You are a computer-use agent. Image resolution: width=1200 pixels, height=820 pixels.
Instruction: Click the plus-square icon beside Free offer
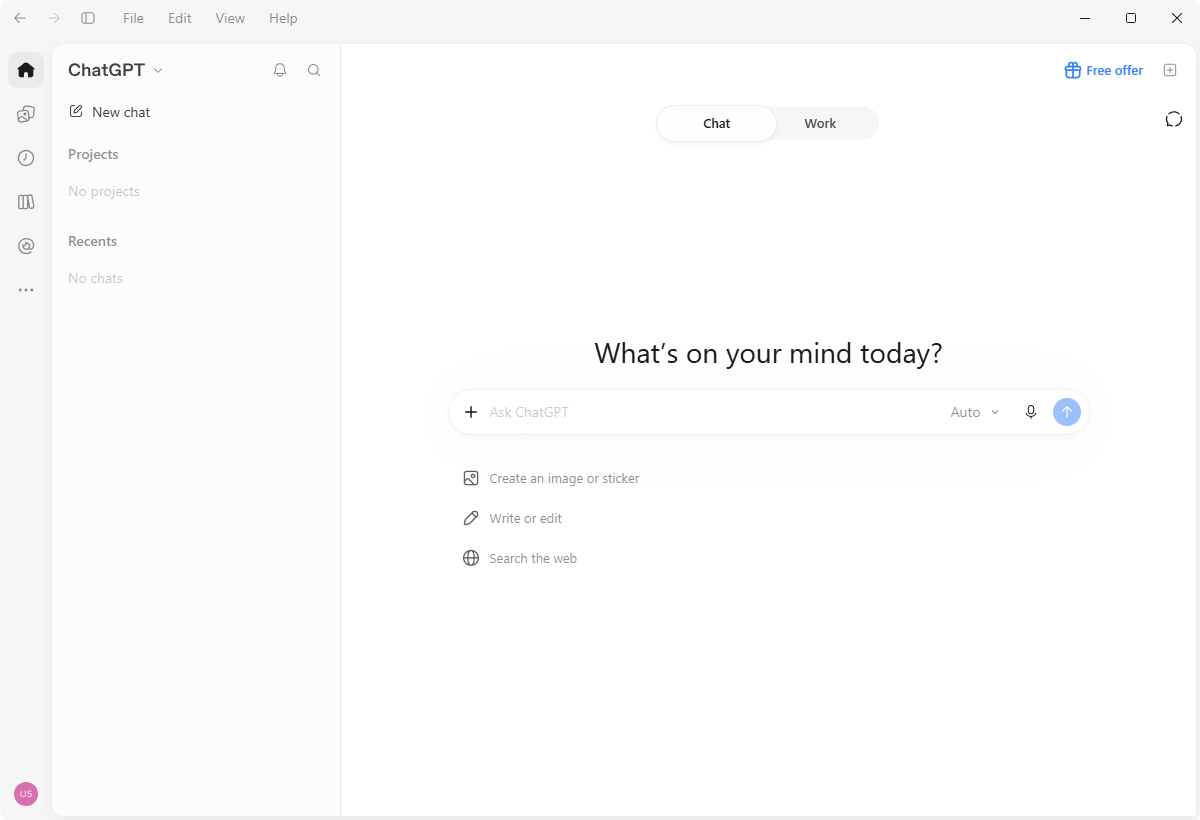(1170, 70)
